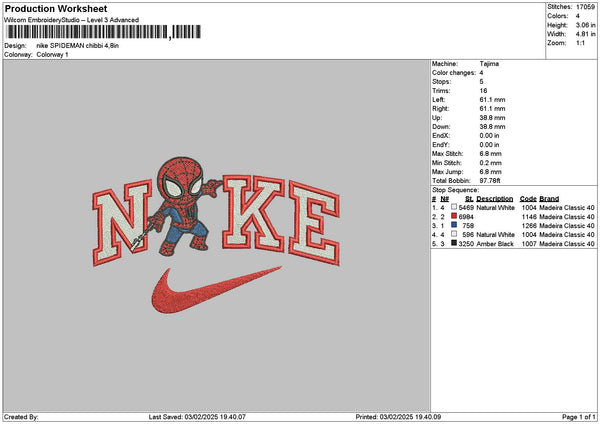Select the Width value 4.81 in
This screenshot has width=600, height=424.
click(585, 34)
